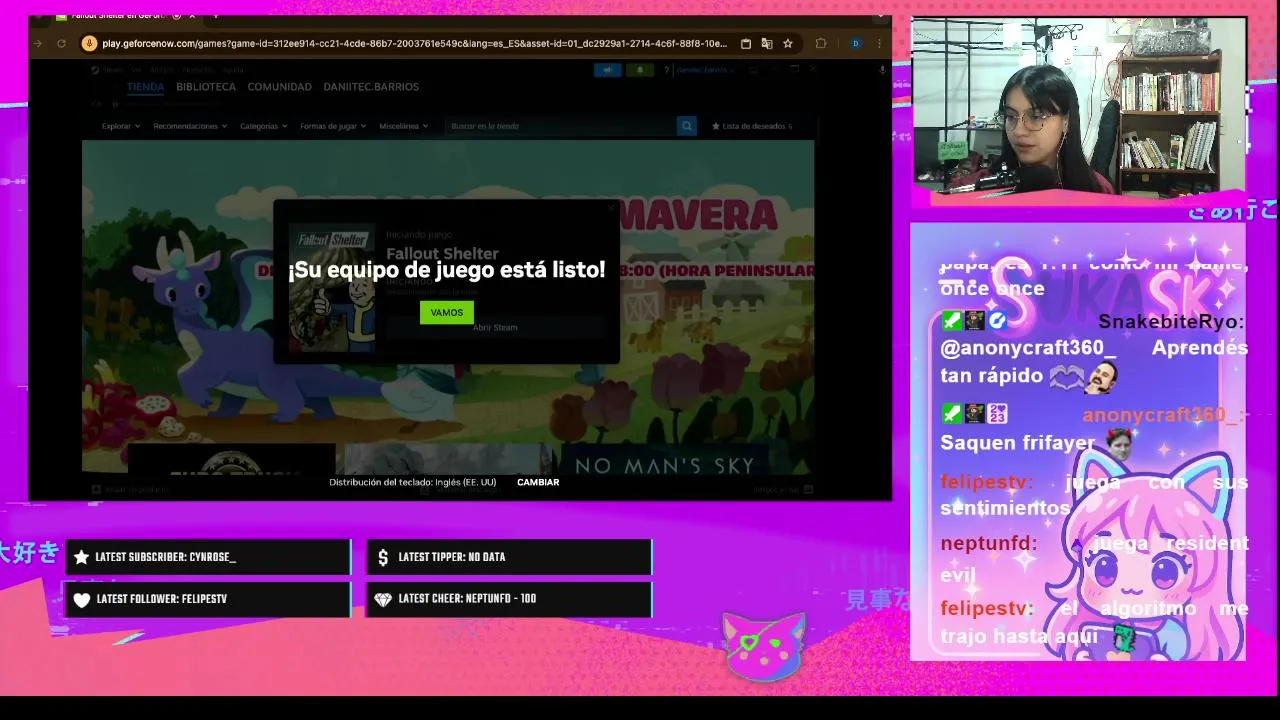1280x720 pixels.
Task: Open a new Chrome tab
Action: 216,16
